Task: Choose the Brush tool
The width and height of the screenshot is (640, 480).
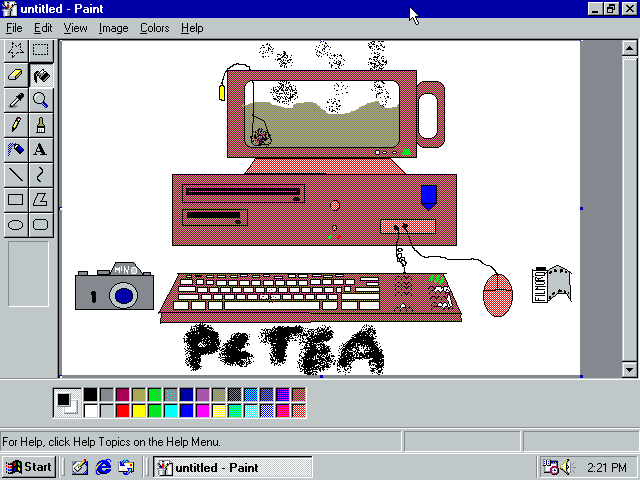Action: 41,125
